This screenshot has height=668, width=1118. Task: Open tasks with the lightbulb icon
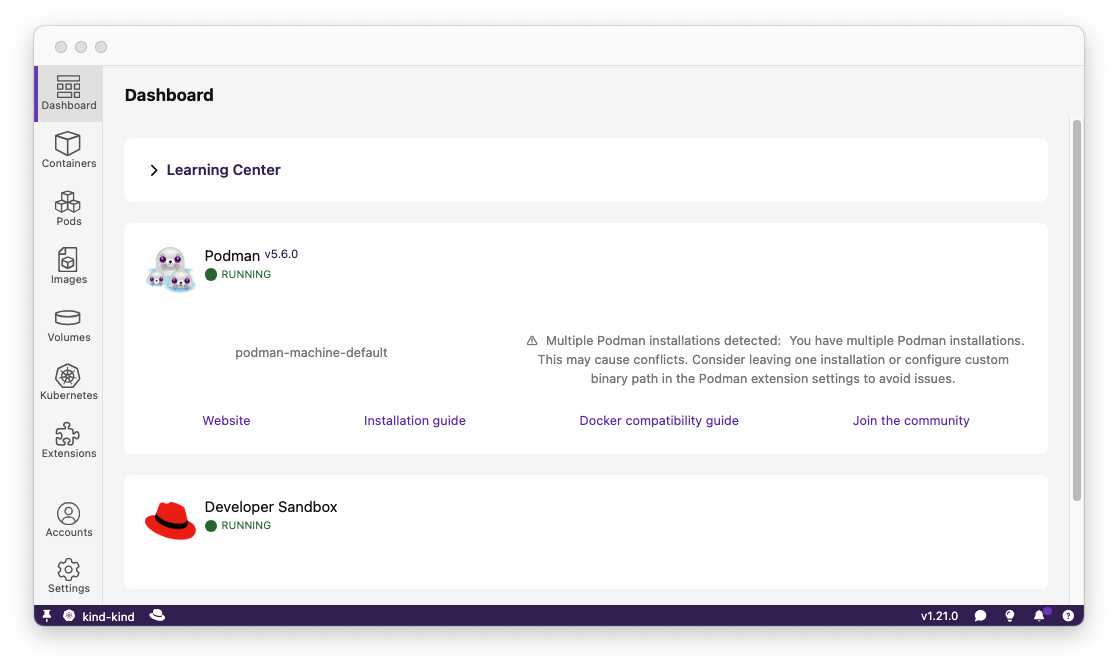click(1010, 615)
